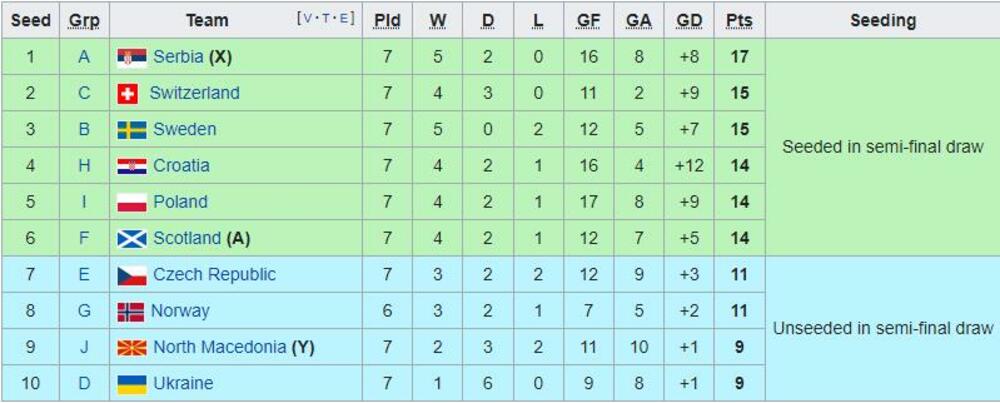Go to Group A link for Serbia
The height and width of the screenshot is (403, 1000).
tap(84, 57)
